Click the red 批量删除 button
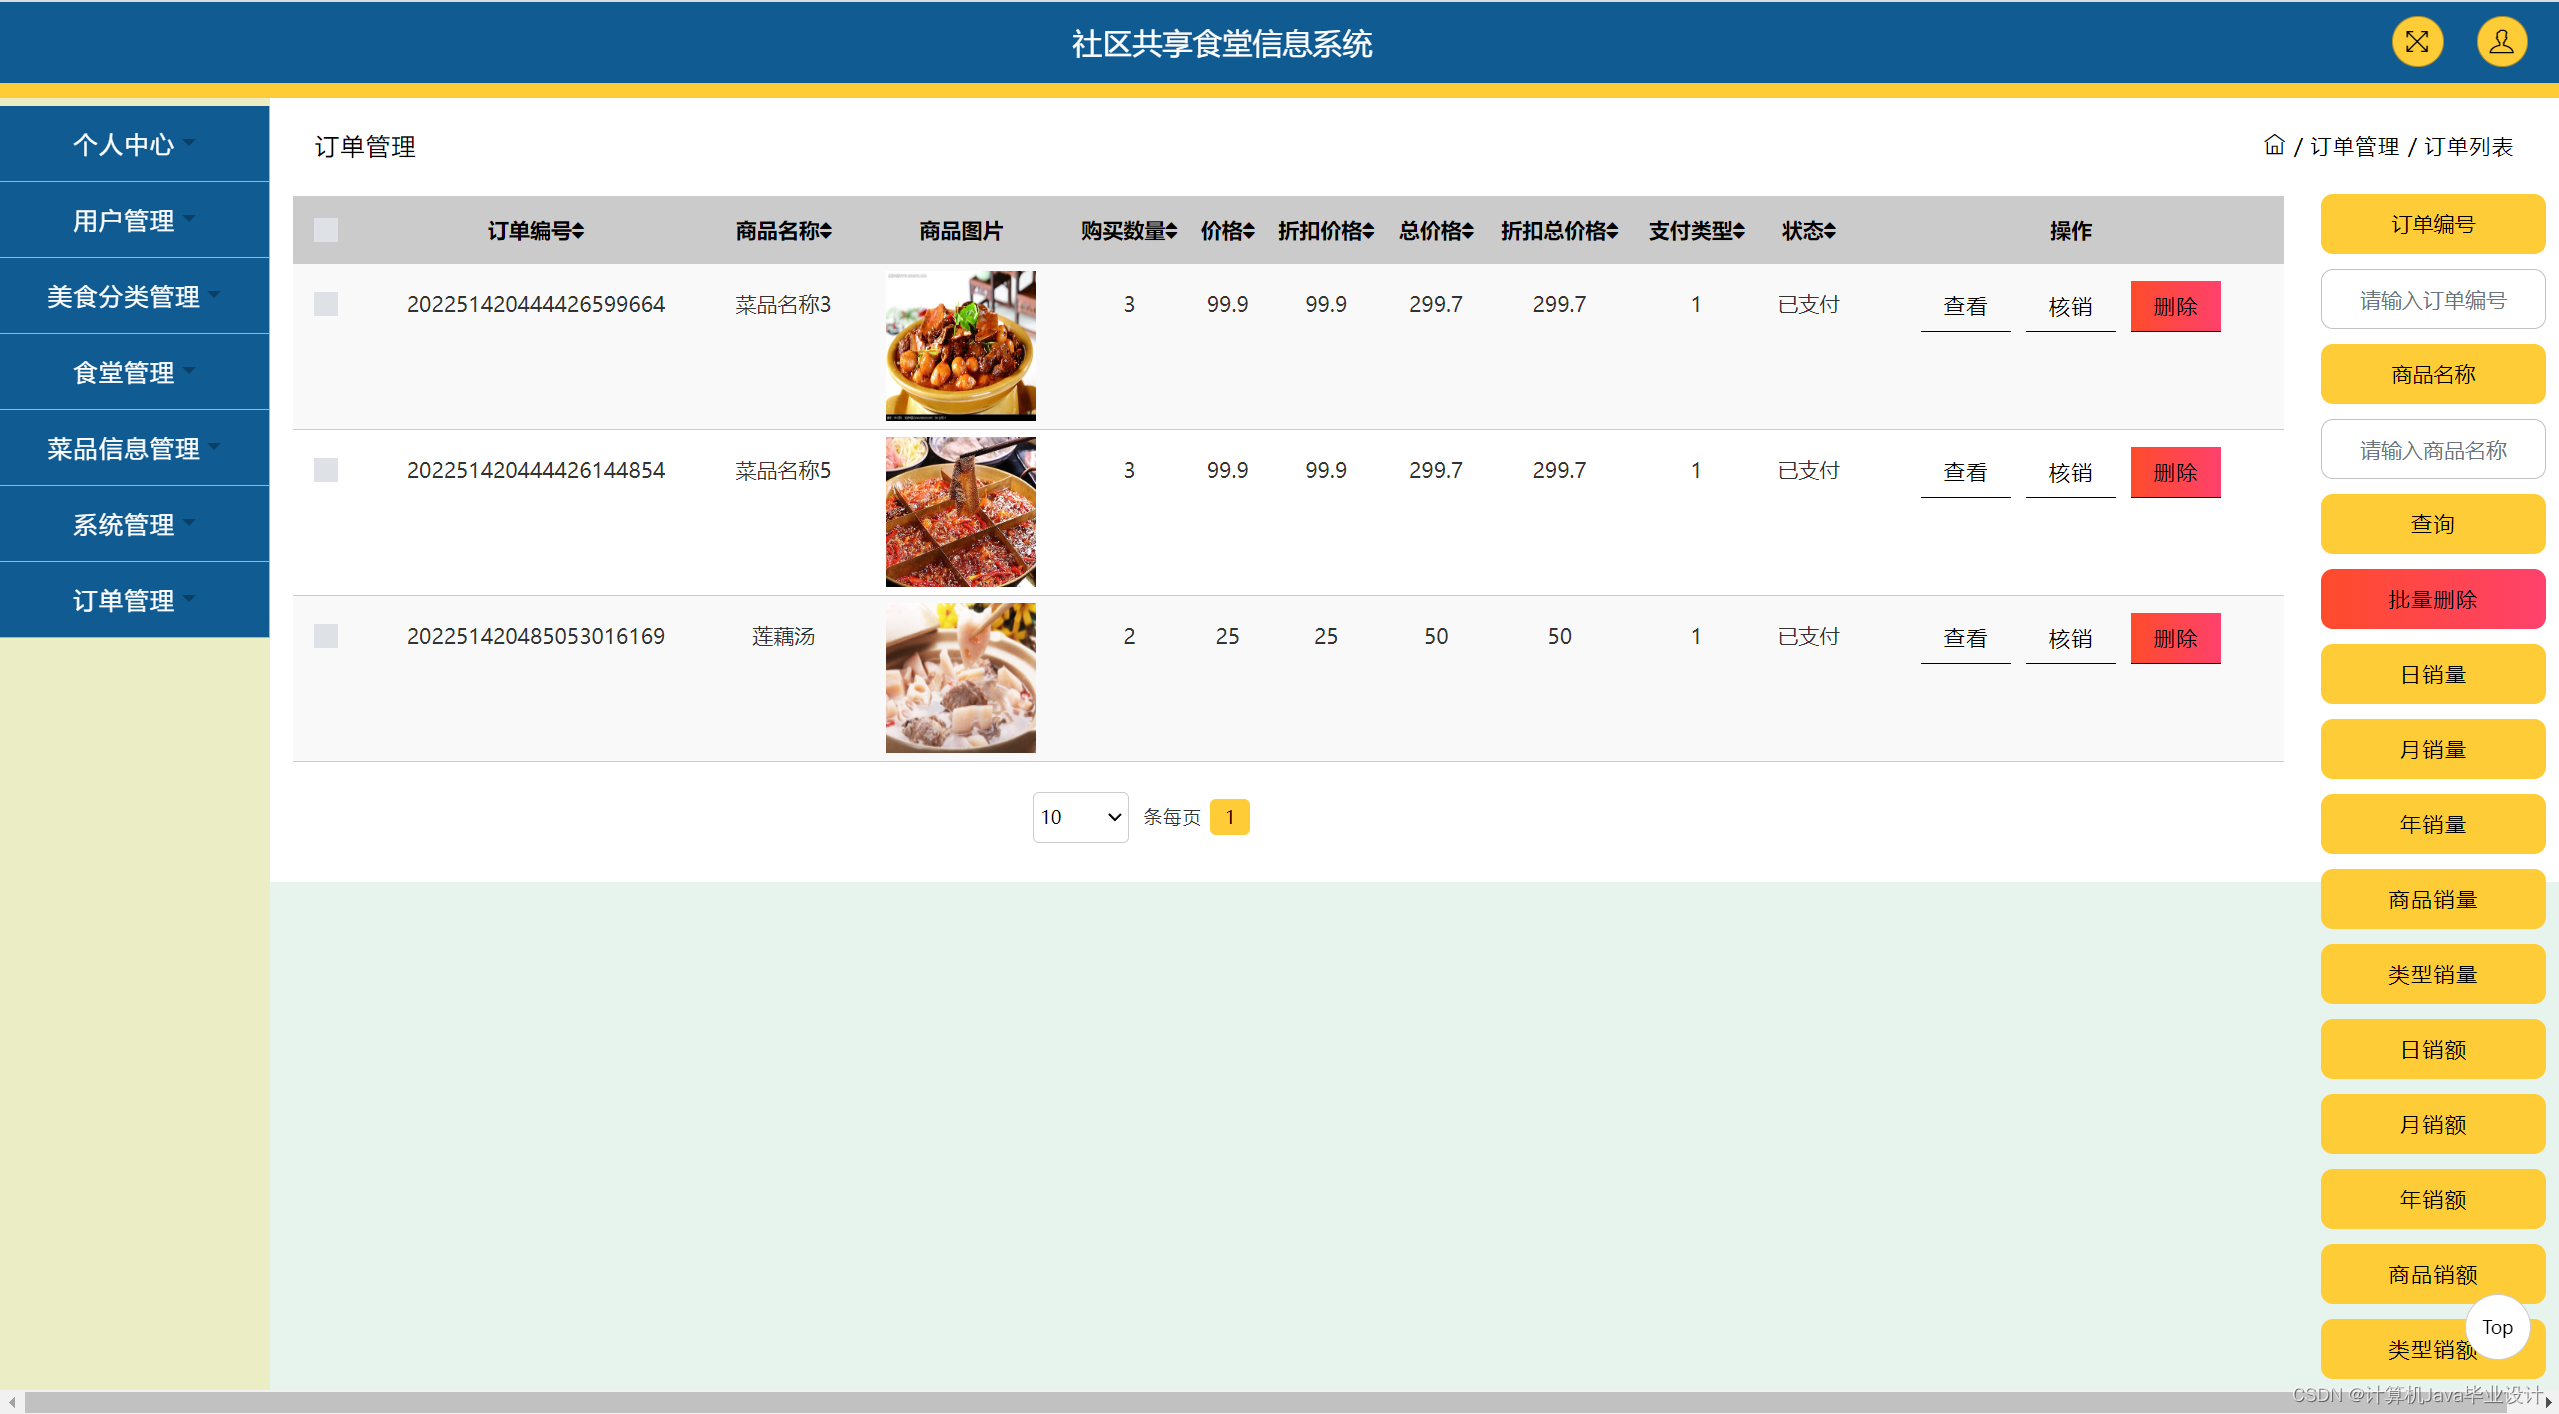 (2432, 599)
